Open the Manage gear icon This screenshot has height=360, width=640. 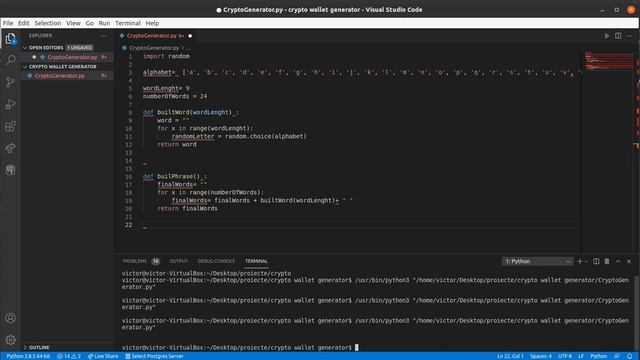point(11,340)
